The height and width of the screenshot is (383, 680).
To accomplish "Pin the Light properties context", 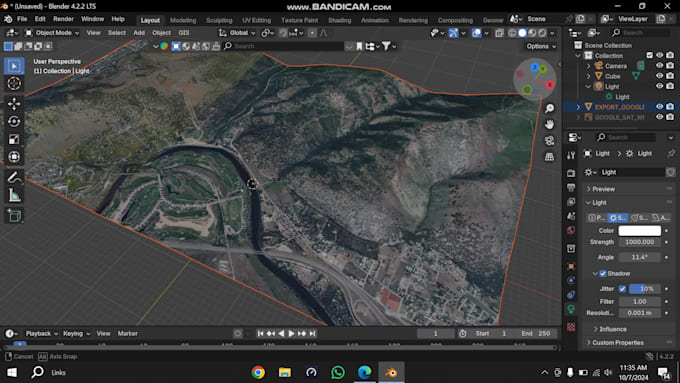I will 671,154.
